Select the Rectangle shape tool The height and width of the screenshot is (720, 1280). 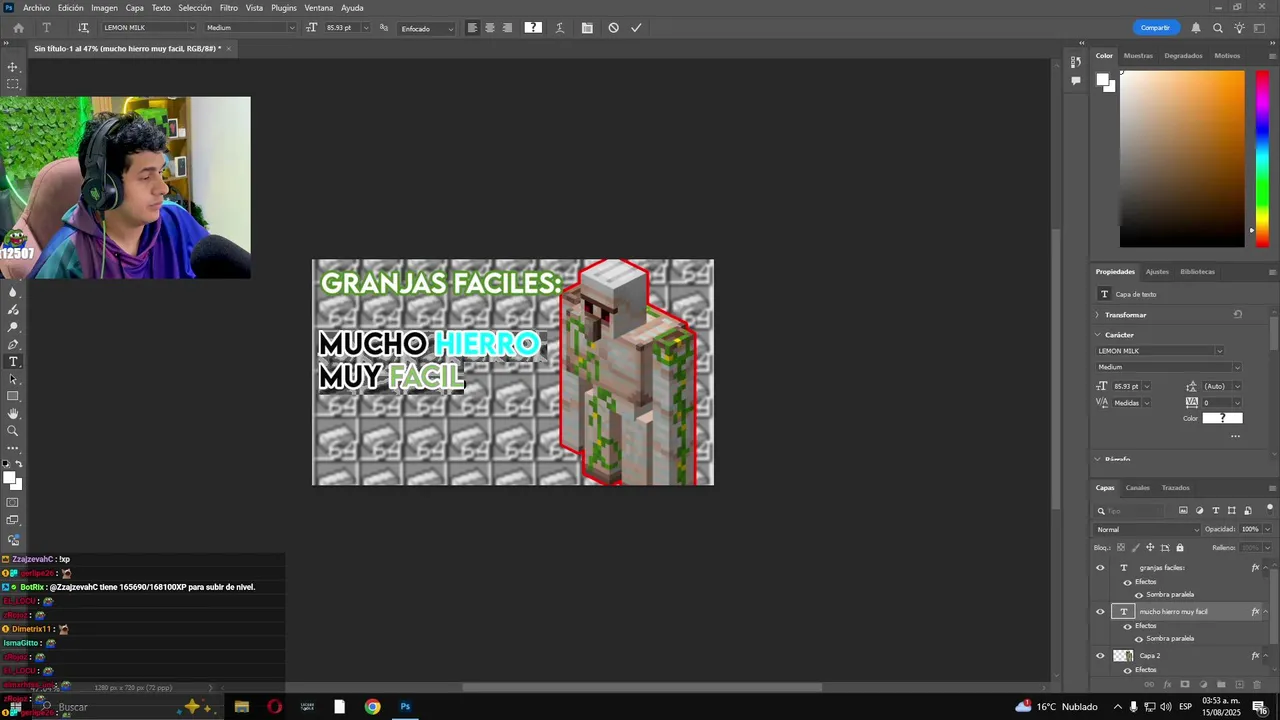tap(13, 396)
